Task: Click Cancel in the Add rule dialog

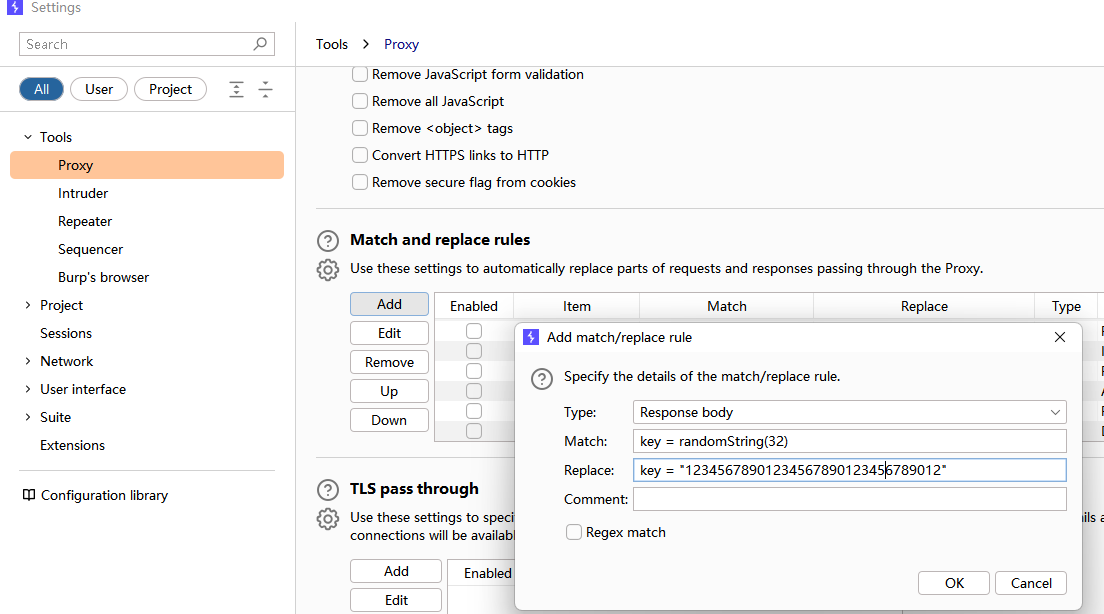Action: [x=1031, y=583]
